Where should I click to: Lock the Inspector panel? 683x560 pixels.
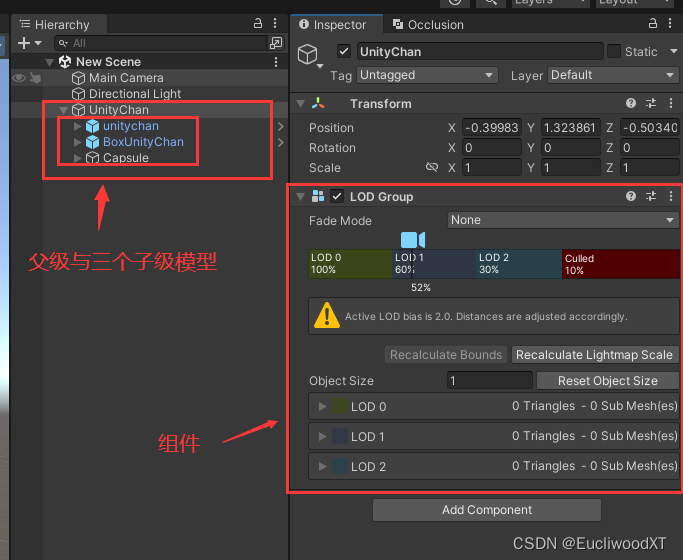click(653, 23)
